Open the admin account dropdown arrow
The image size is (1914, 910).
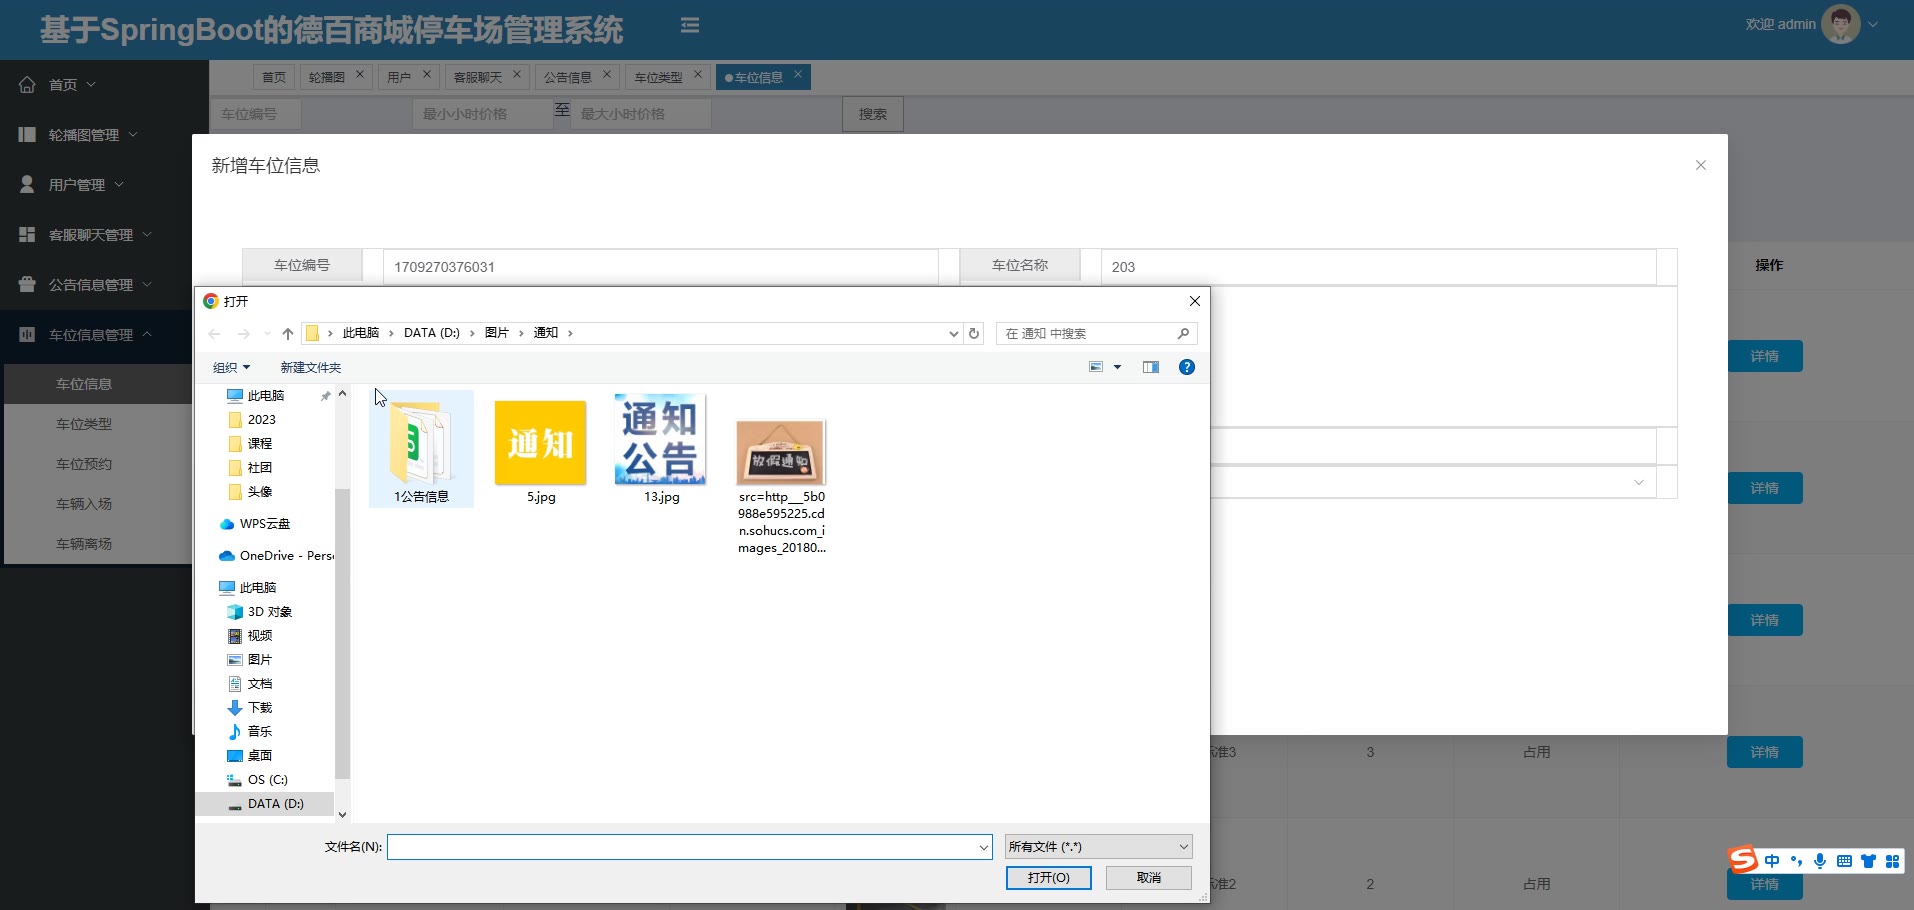[1873, 25]
